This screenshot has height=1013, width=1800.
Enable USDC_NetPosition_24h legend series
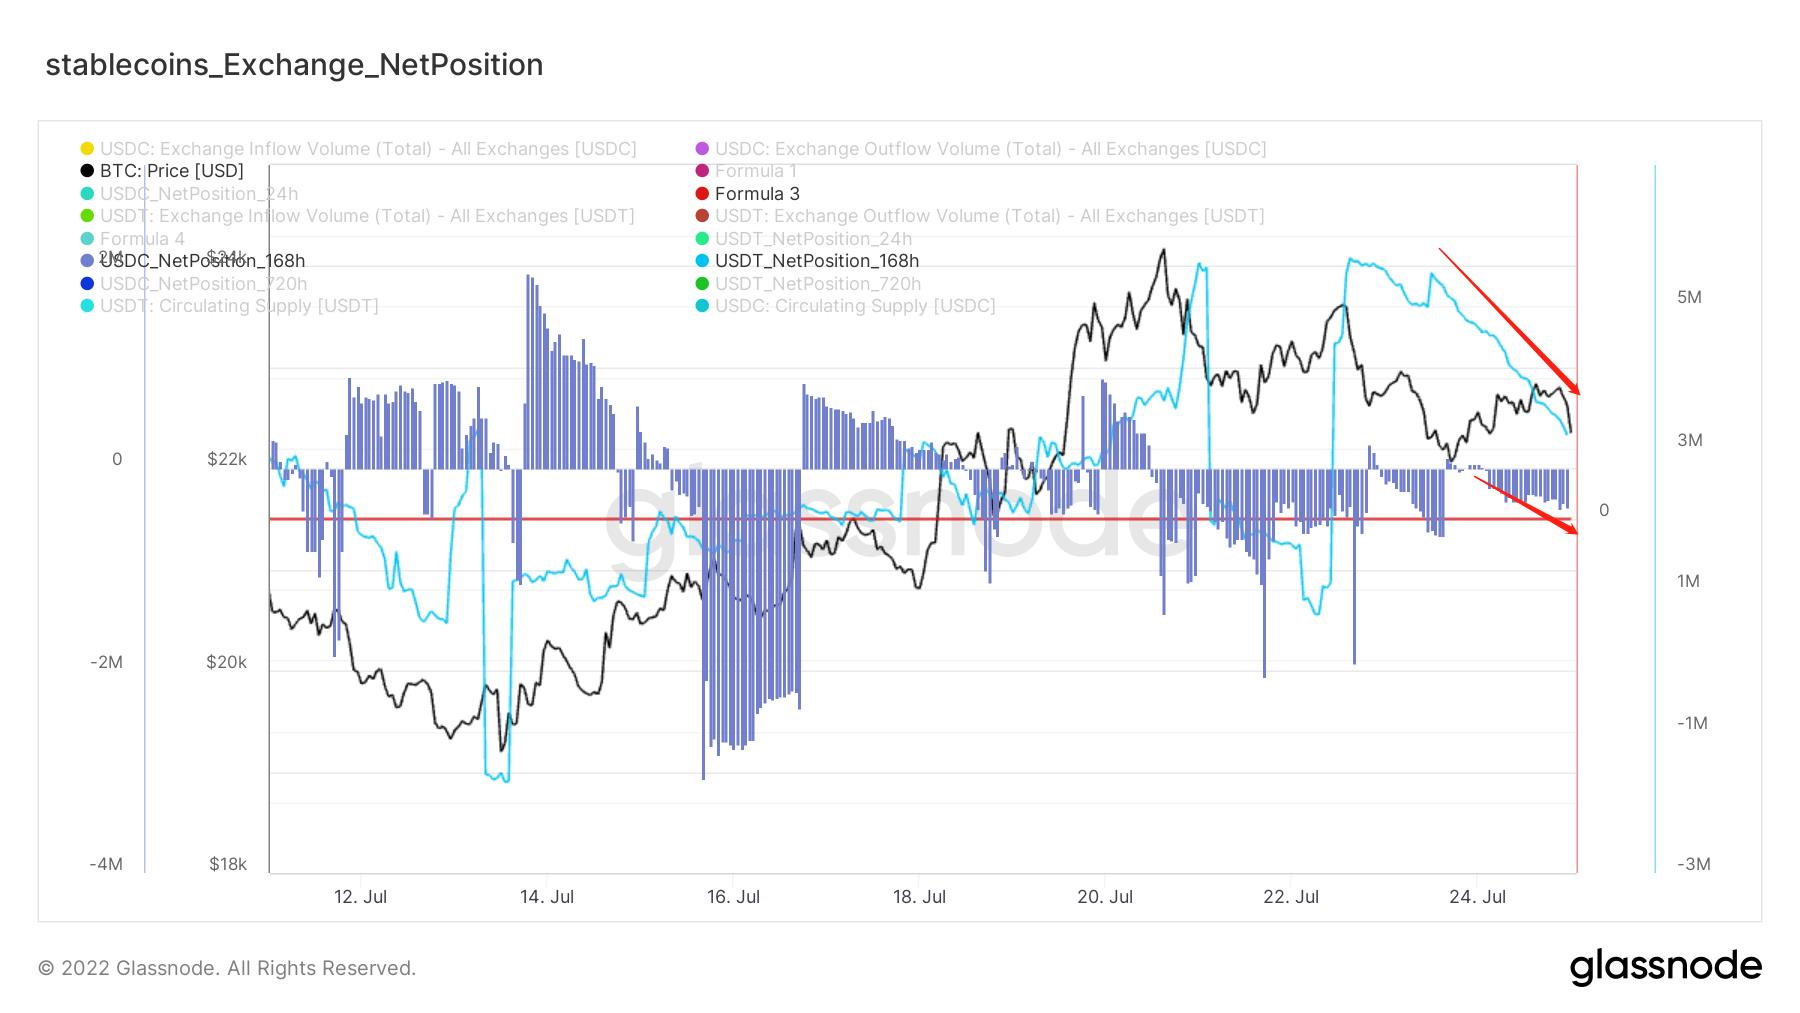(x=198, y=194)
